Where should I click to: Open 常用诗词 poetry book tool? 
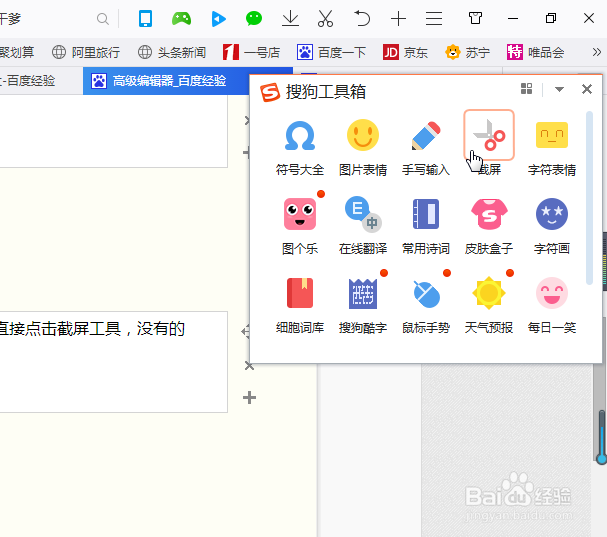426,226
